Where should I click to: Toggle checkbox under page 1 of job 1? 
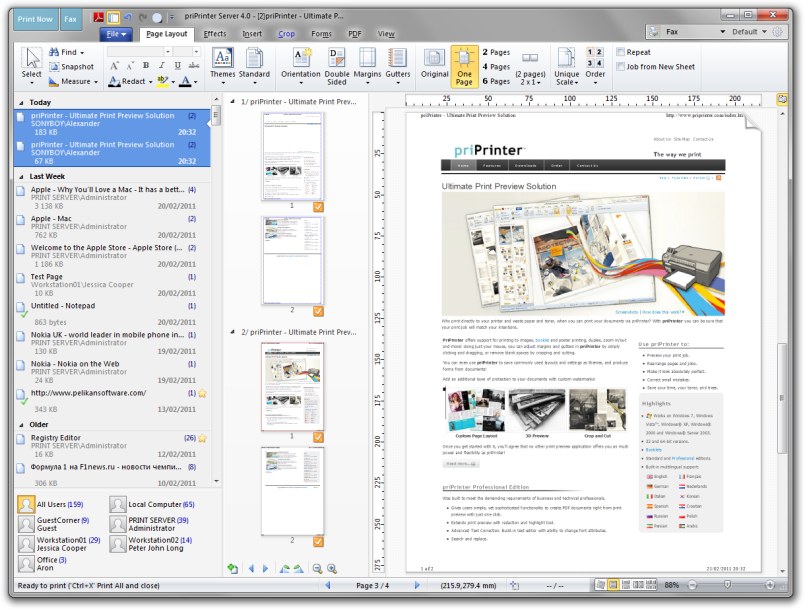[318, 207]
